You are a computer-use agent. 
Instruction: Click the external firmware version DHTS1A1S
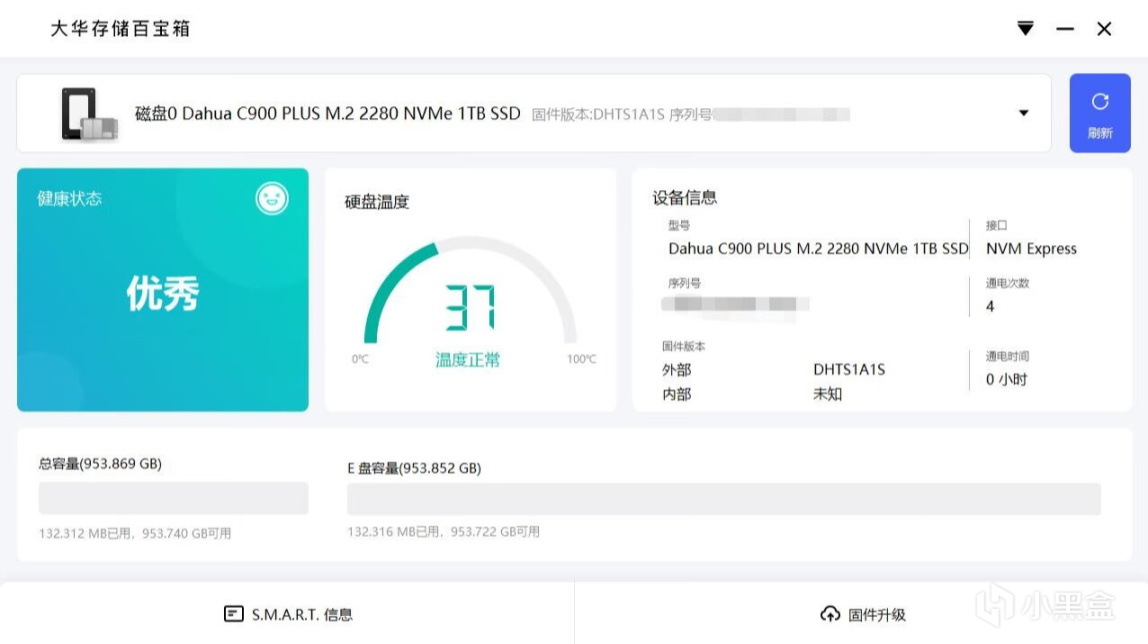849,370
